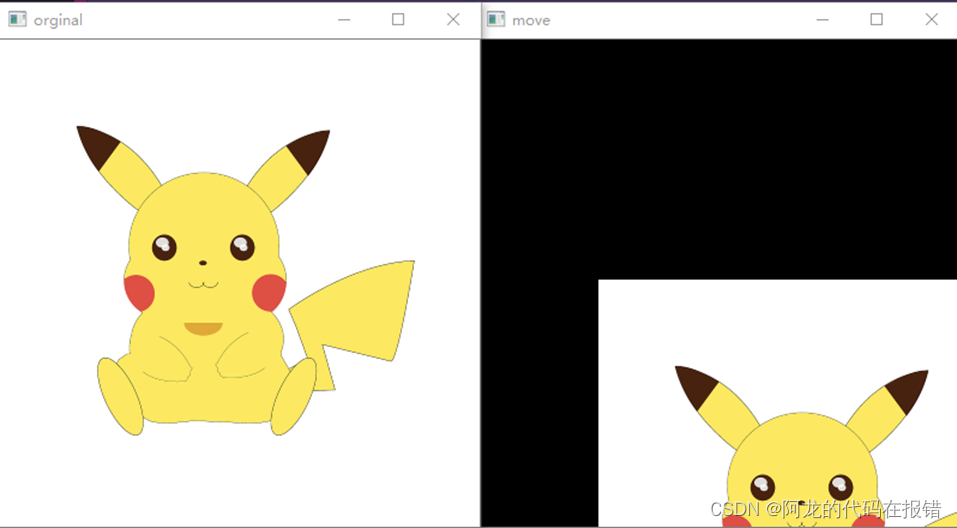Click the 'orginal' window title text
The width and height of the screenshot is (957, 528).
tap(58, 21)
